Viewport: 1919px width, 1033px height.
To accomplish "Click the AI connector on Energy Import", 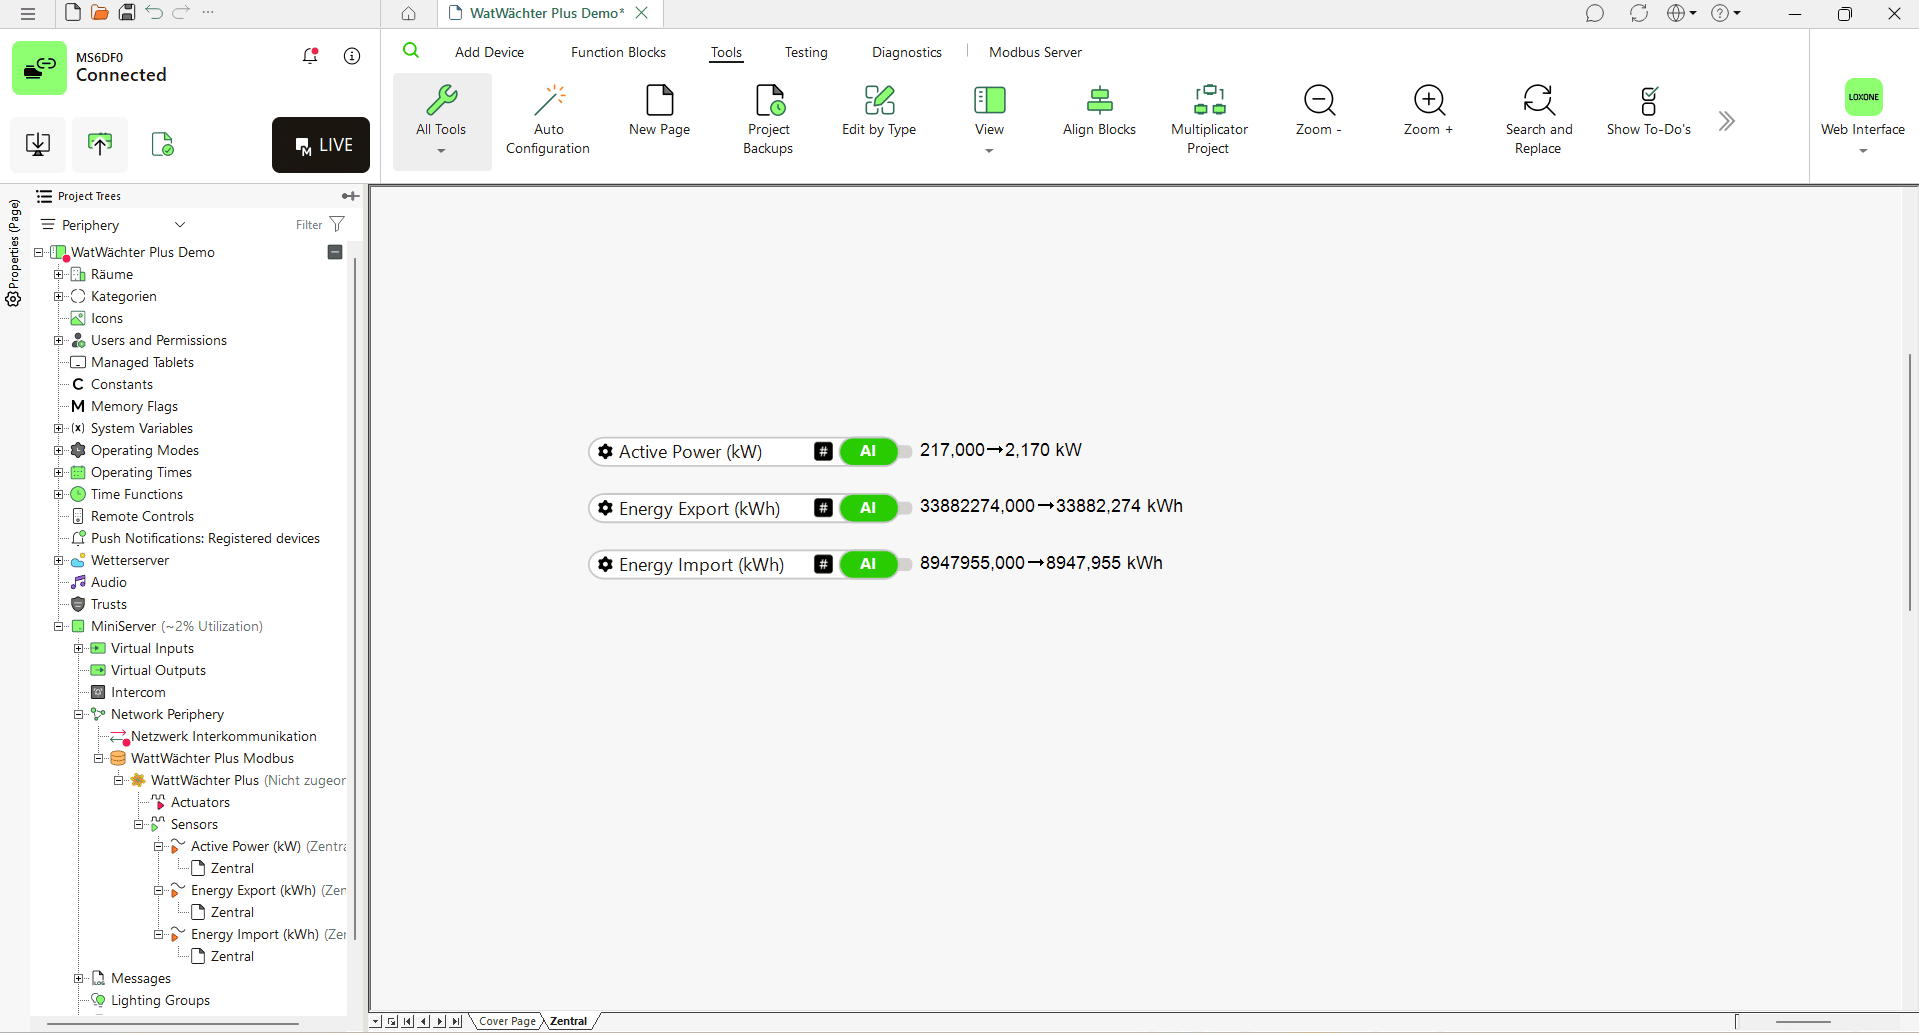I will click(x=868, y=564).
